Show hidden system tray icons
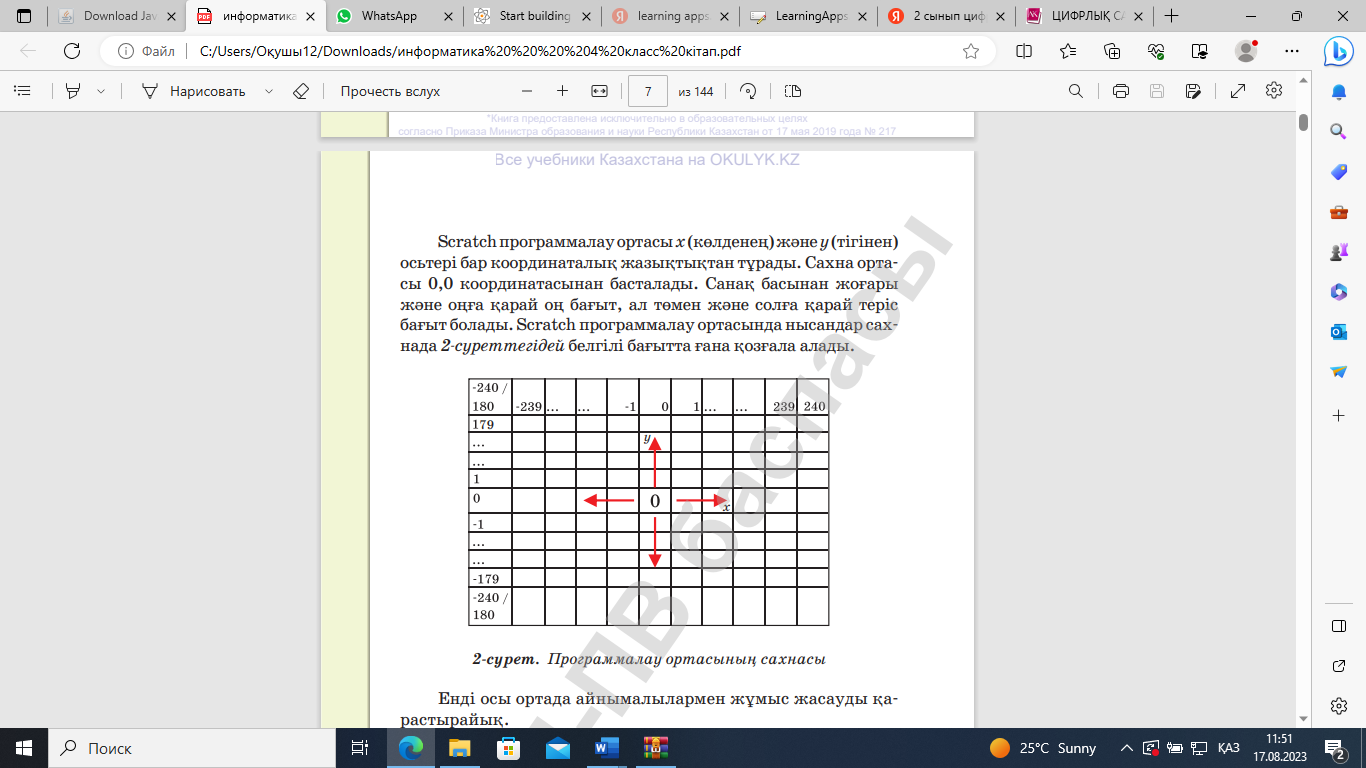The image size is (1366, 768). 1127,748
